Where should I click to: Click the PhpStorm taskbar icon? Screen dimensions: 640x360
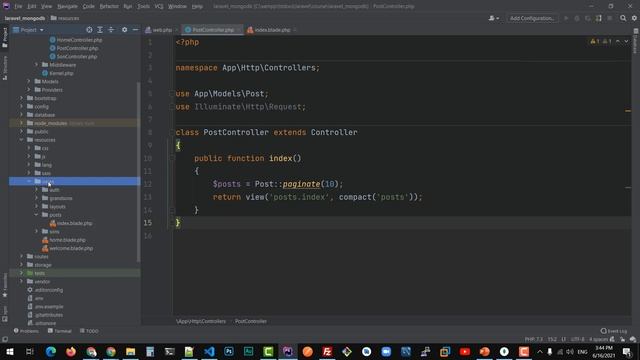tap(288, 351)
